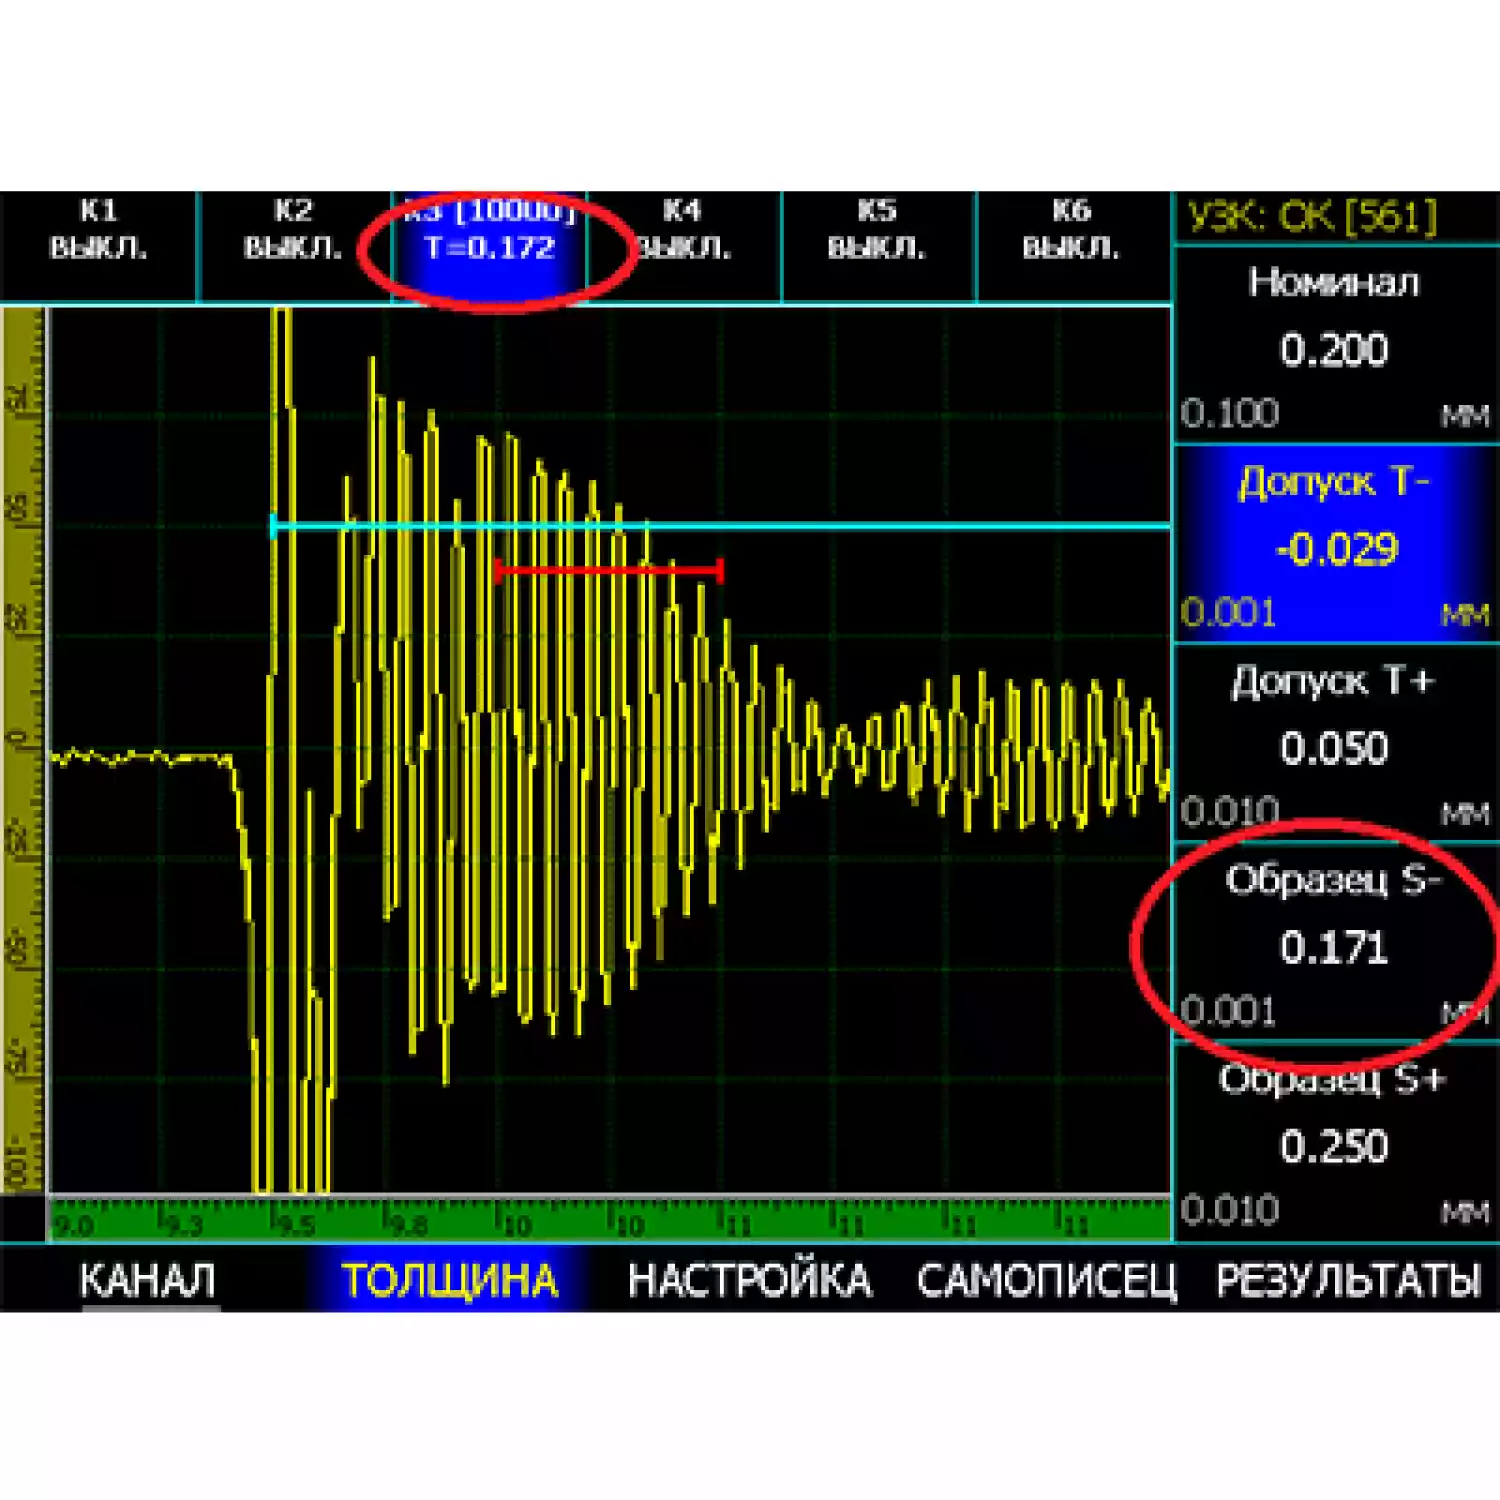Select the Номинал 0.200 parameter
Viewport: 1500px width, 1500px height.
(1334, 347)
